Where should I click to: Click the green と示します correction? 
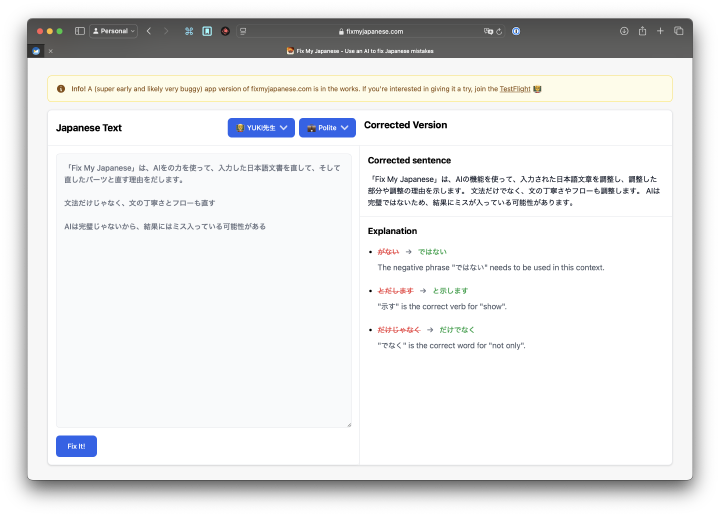pos(450,291)
